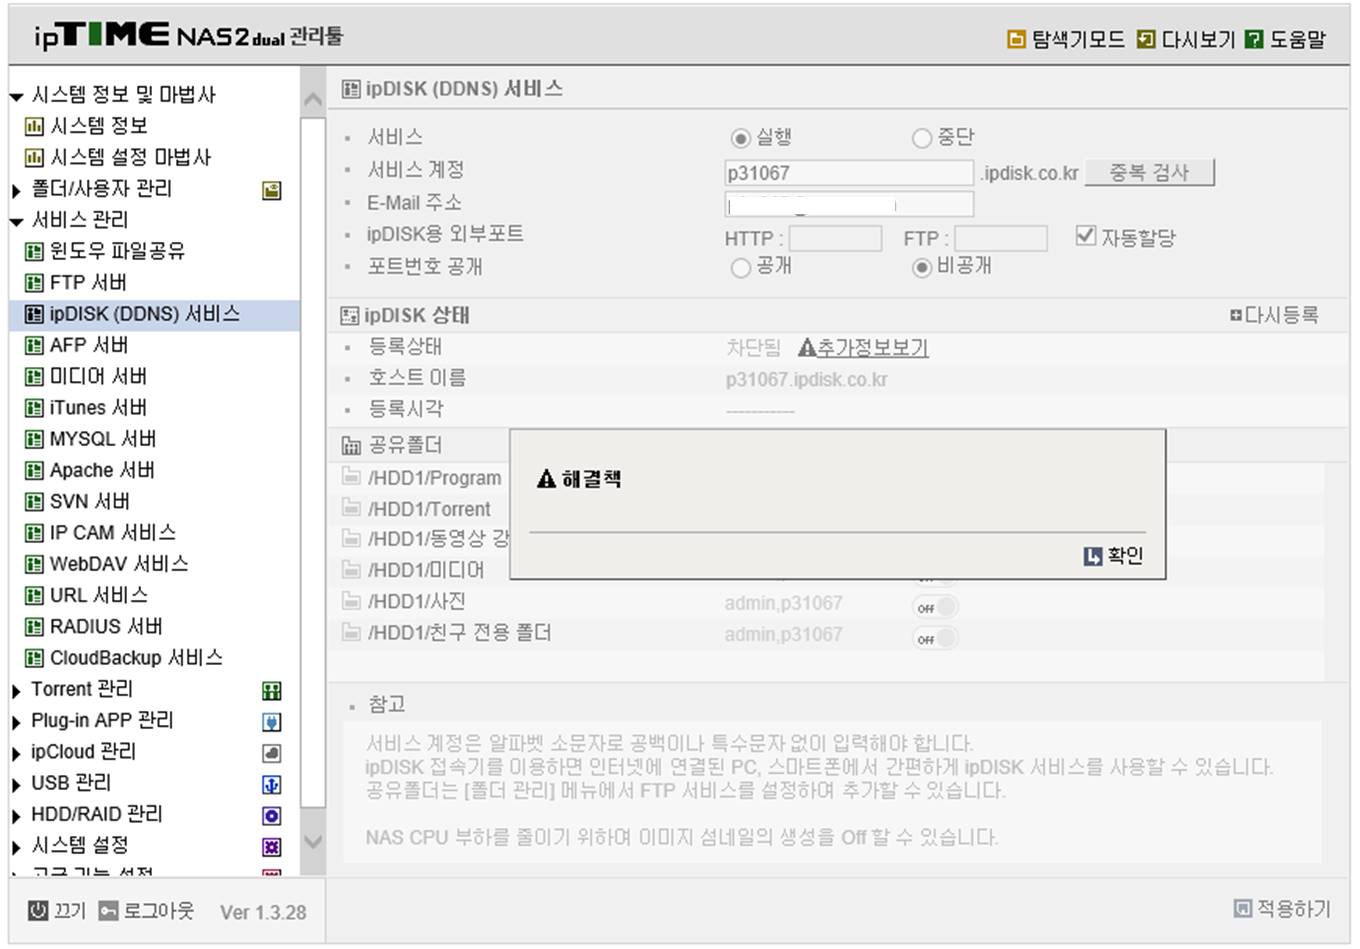Click the 시스템 정보 chart icon

[34, 127]
